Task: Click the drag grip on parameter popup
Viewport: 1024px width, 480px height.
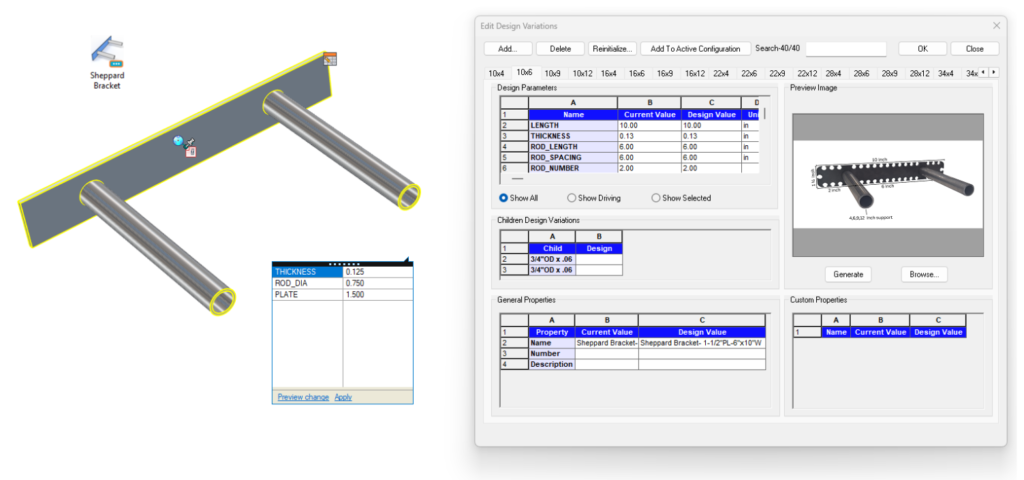Action: point(343,264)
